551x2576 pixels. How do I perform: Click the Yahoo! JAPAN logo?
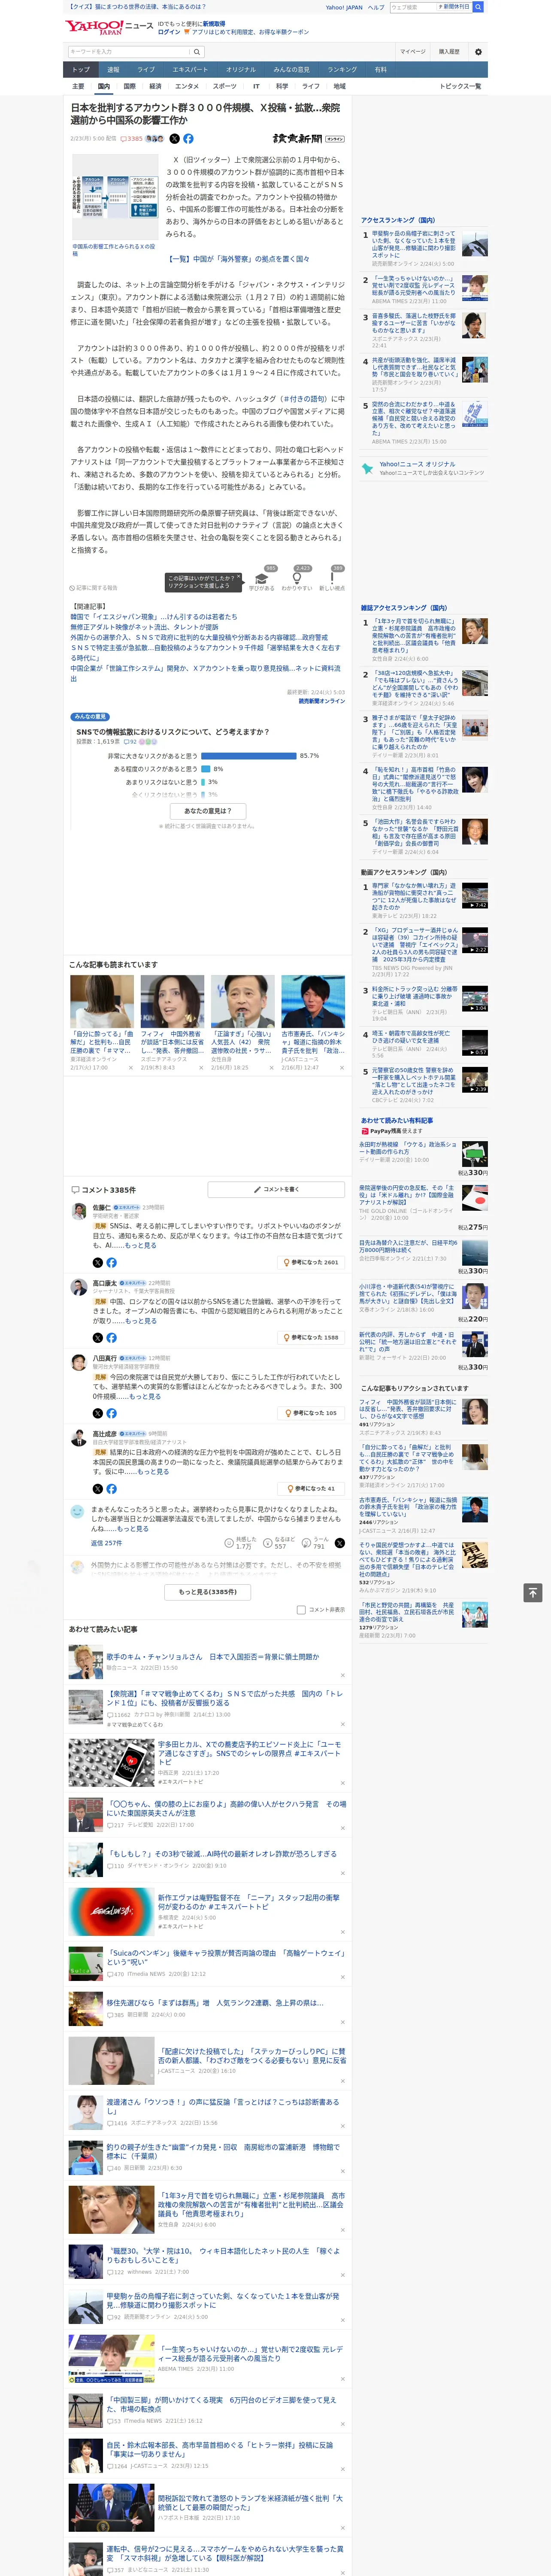coord(95,27)
